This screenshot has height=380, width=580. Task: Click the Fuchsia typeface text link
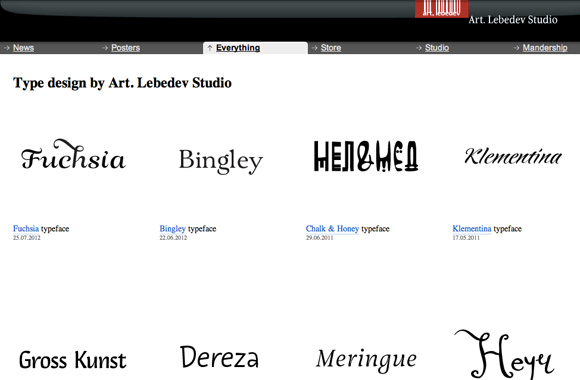(26, 229)
